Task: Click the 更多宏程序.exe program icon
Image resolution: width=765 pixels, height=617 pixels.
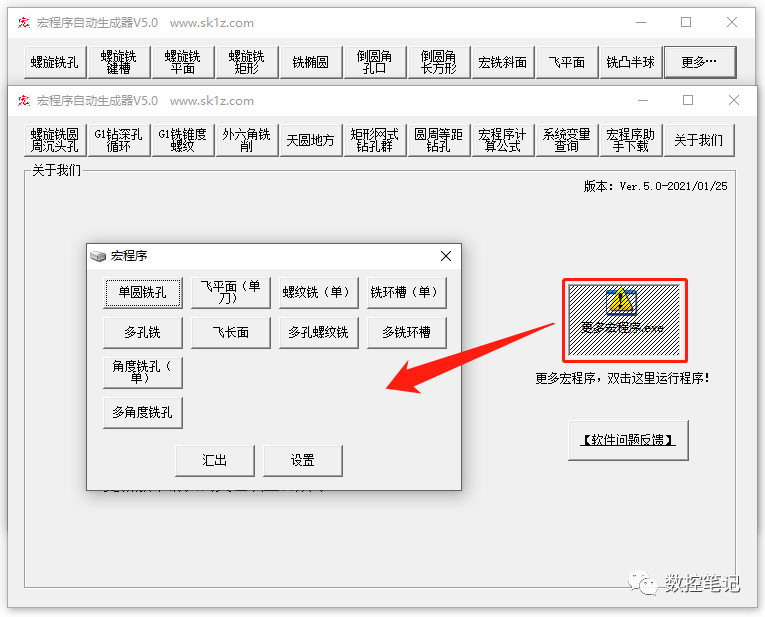Action: [624, 320]
